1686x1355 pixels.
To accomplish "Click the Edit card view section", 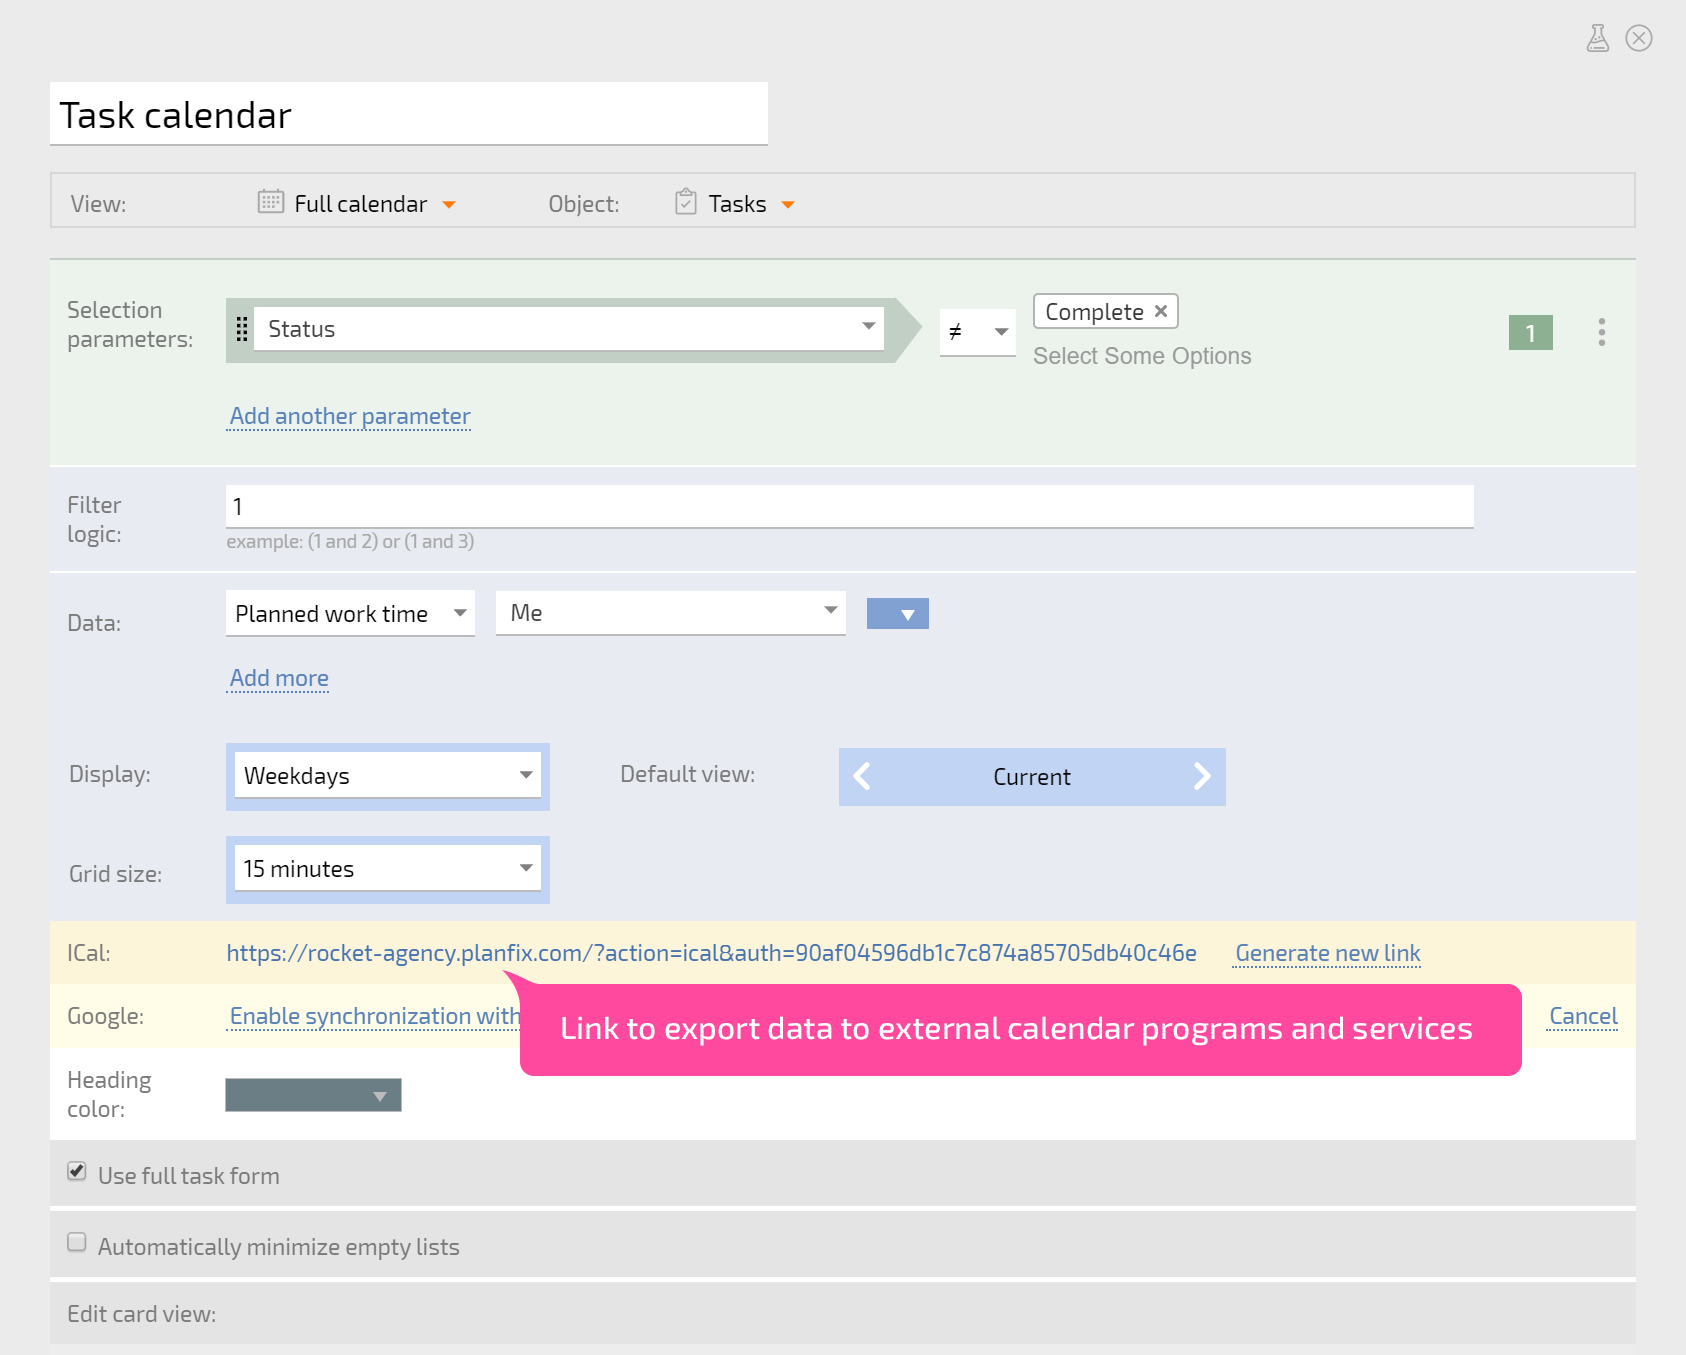I will click(843, 1314).
